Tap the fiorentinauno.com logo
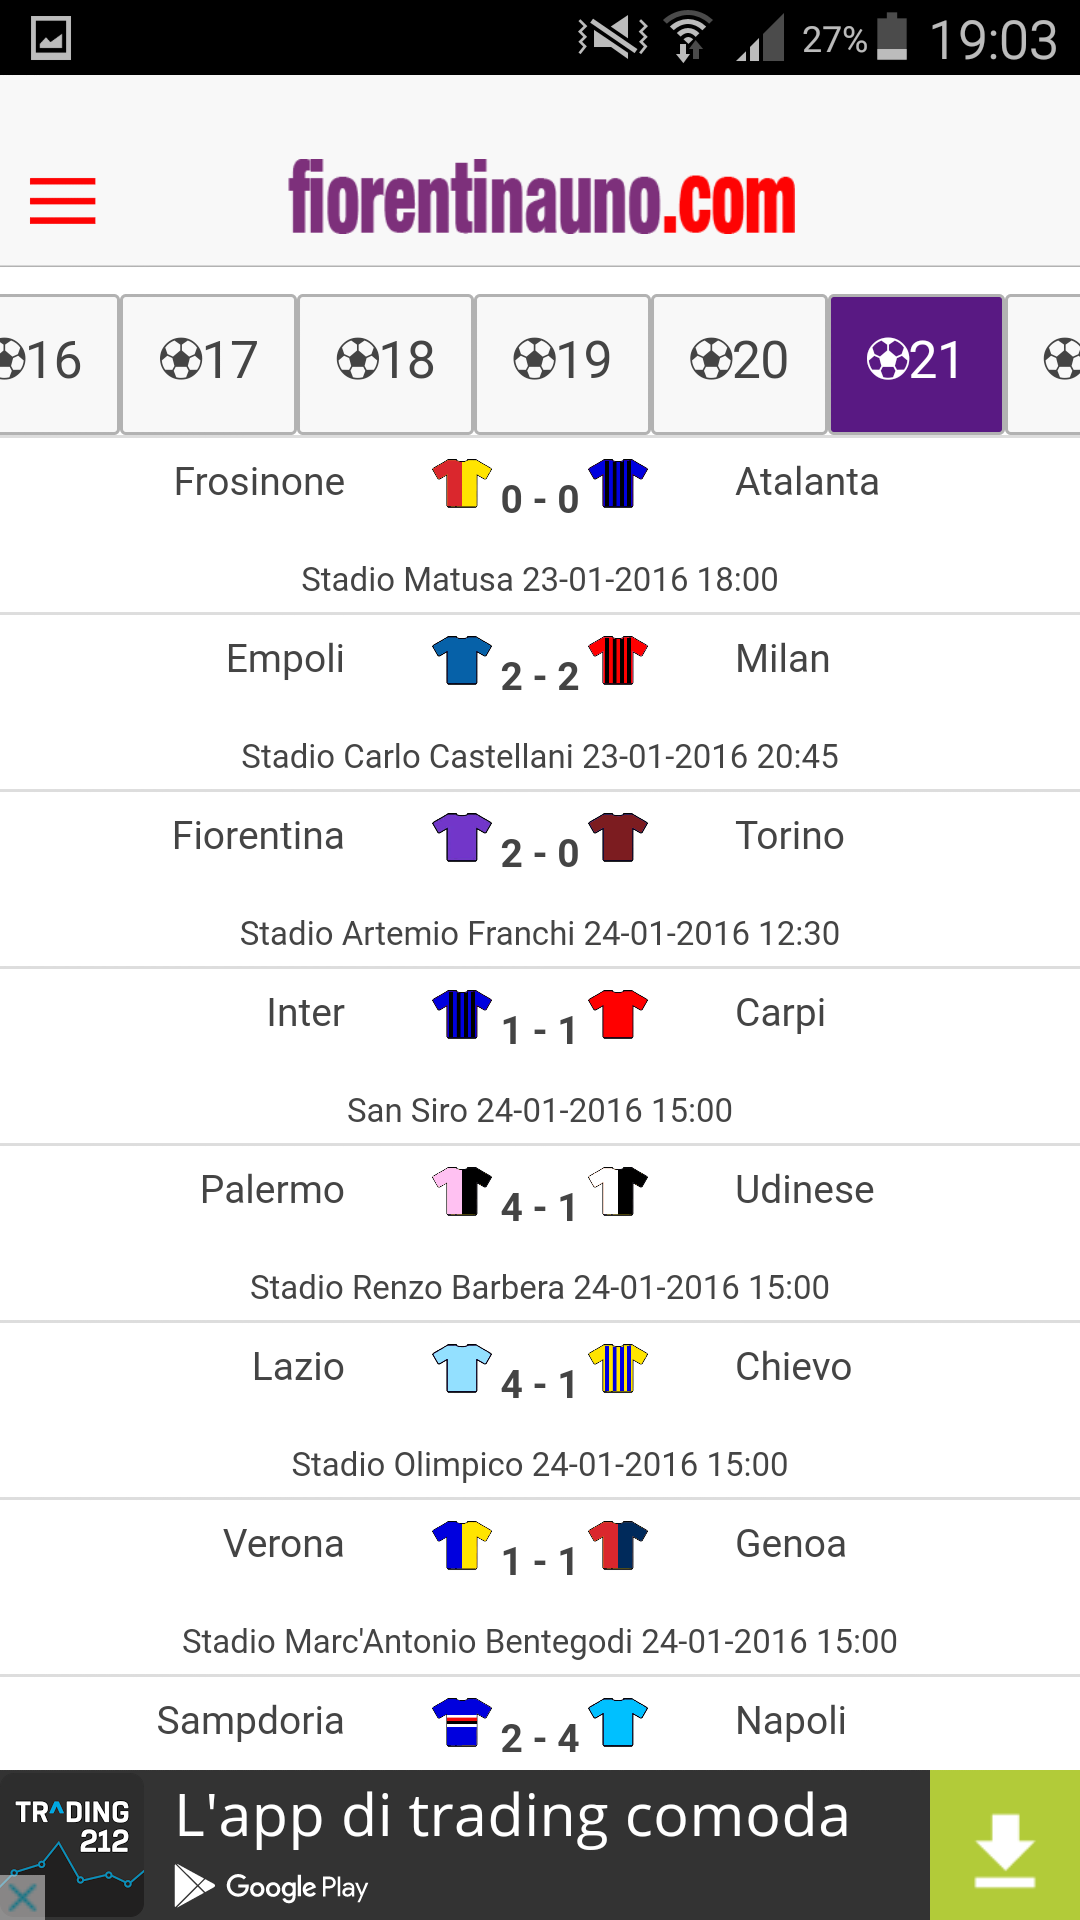This screenshot has width=1080, height=1920. (x=542, y=197)
